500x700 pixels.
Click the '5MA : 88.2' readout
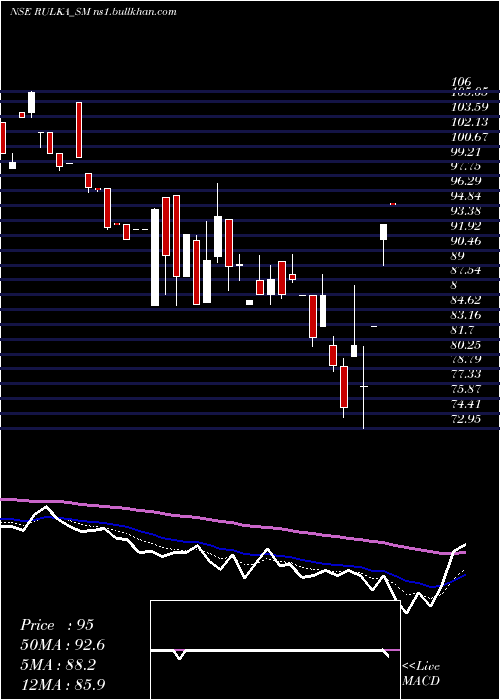point(58,665)
